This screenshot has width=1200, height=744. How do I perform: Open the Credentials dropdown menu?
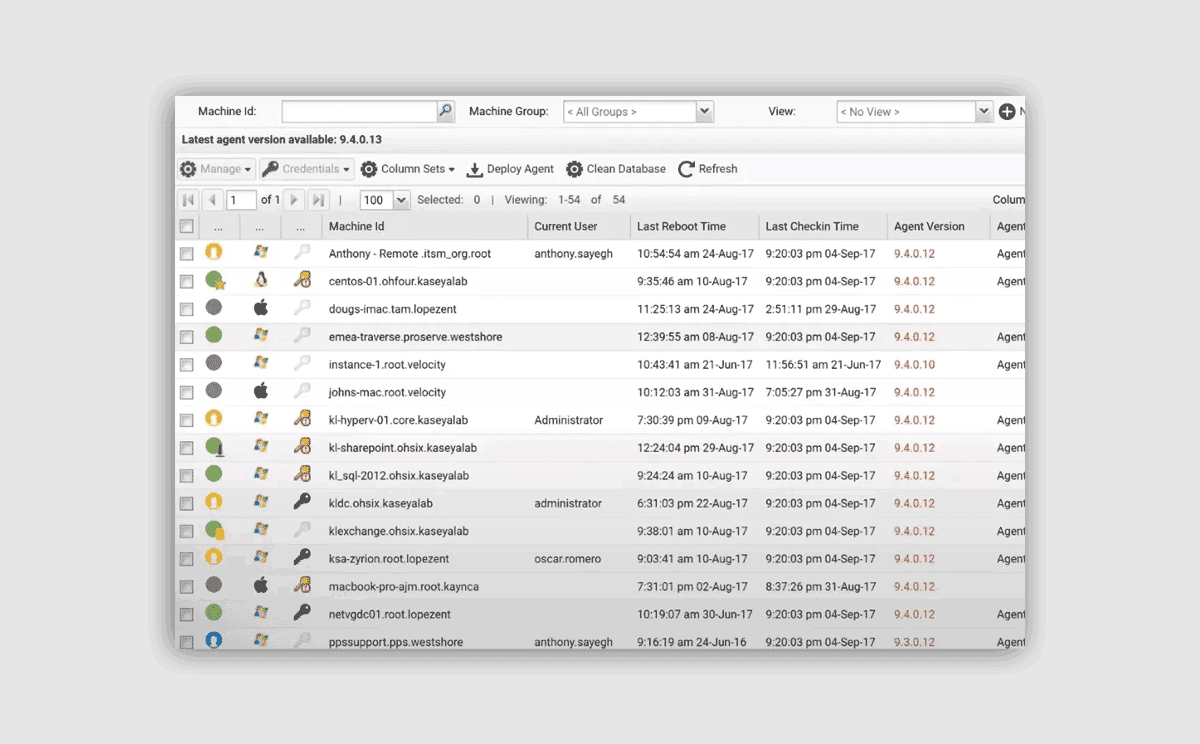307,169
